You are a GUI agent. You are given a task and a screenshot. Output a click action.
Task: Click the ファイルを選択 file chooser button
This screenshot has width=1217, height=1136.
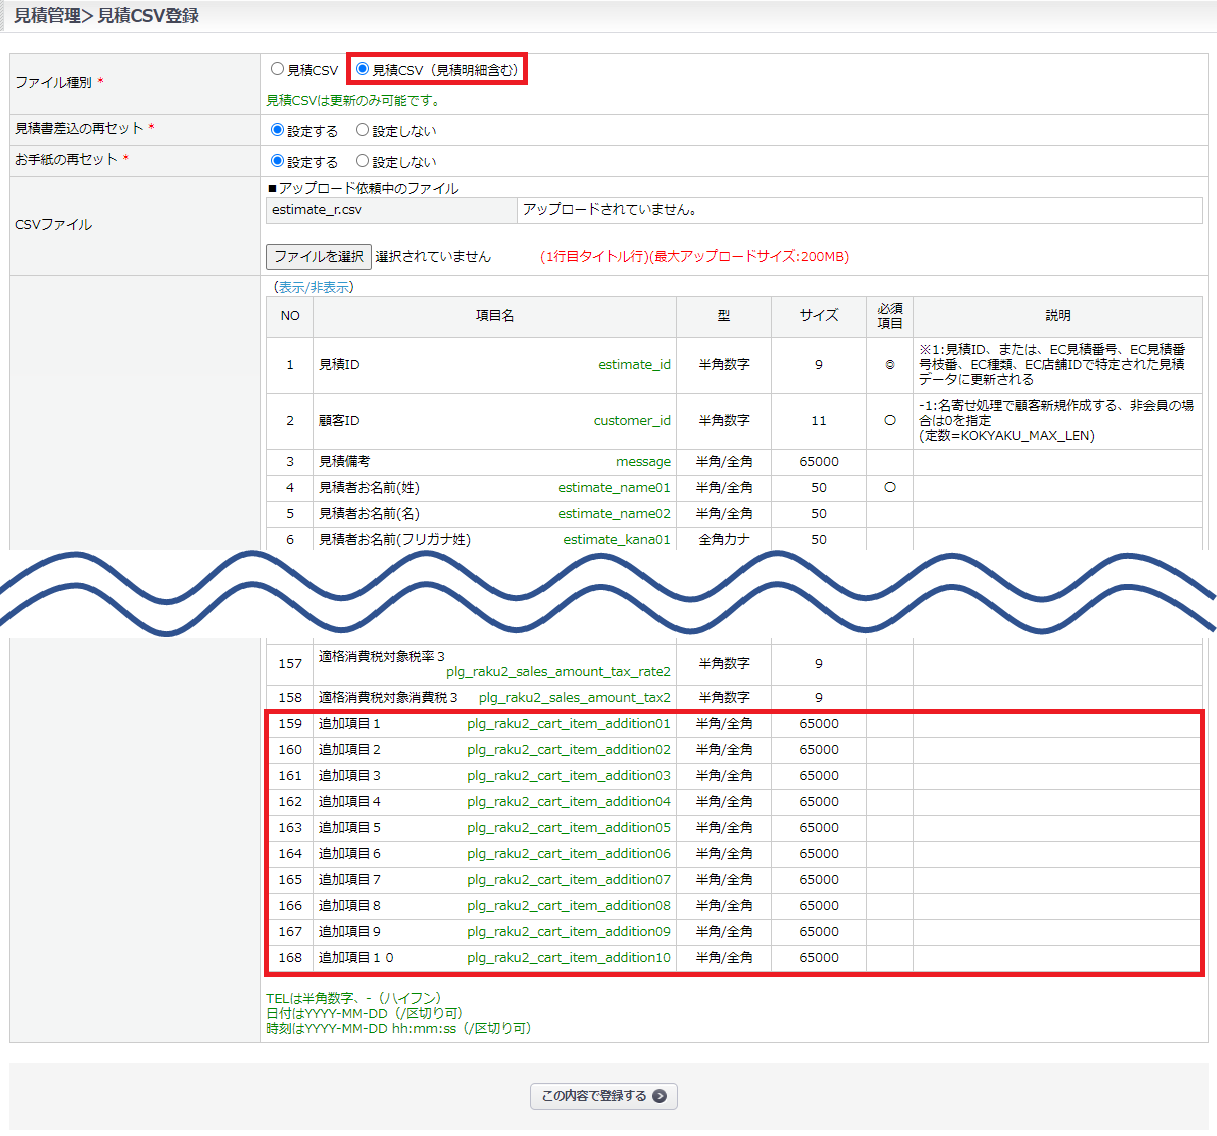click(x=319, y=257)
